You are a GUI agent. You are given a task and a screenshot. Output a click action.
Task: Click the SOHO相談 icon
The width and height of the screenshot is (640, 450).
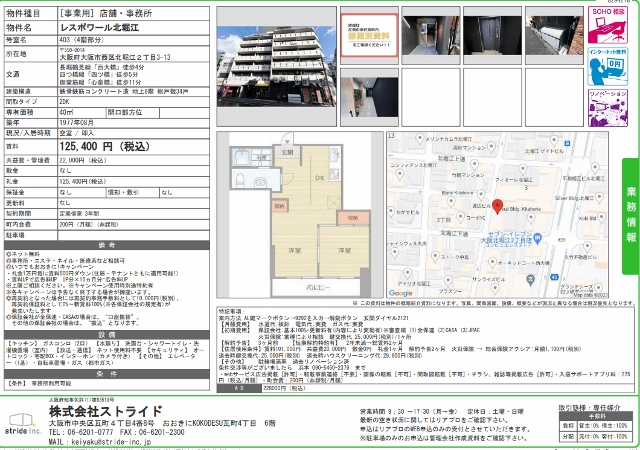click(605, 25)
